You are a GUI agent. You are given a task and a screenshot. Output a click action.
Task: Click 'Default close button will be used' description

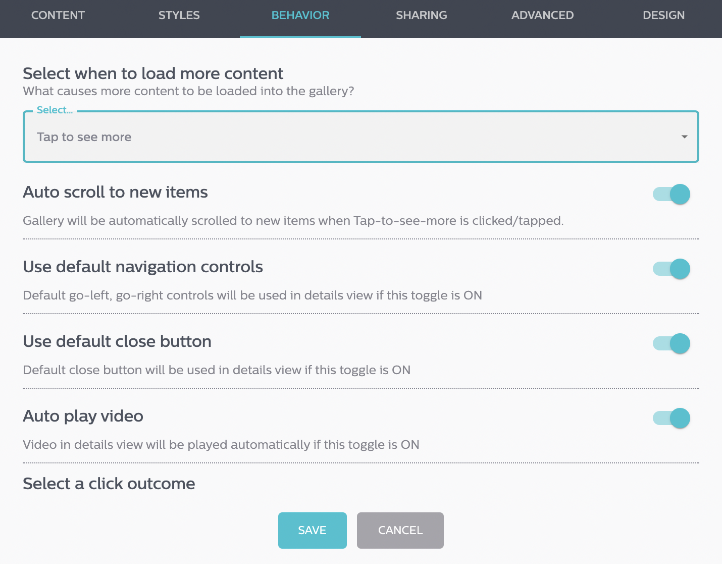point(216,370)
